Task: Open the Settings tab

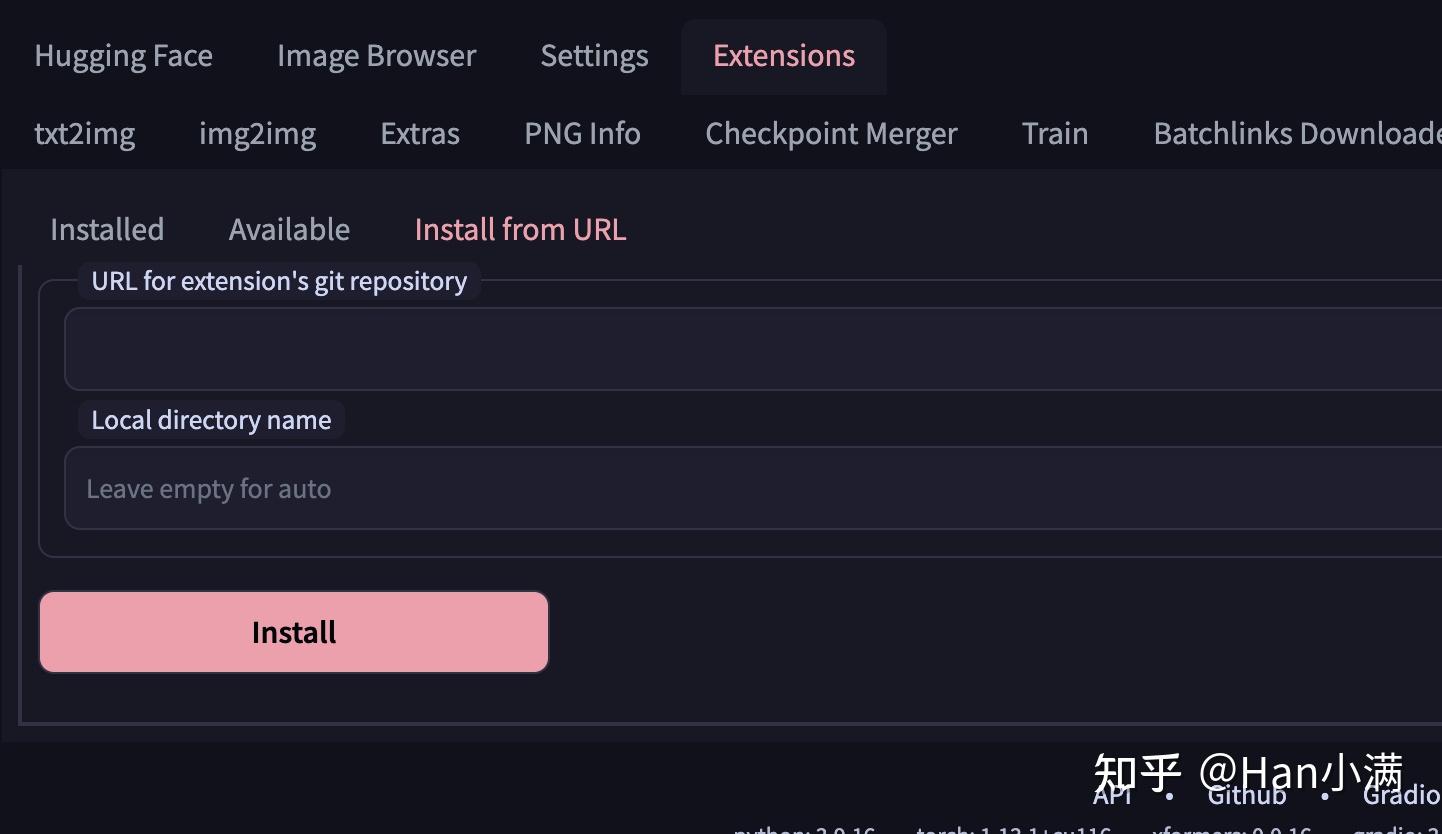Action: [594, 56]
